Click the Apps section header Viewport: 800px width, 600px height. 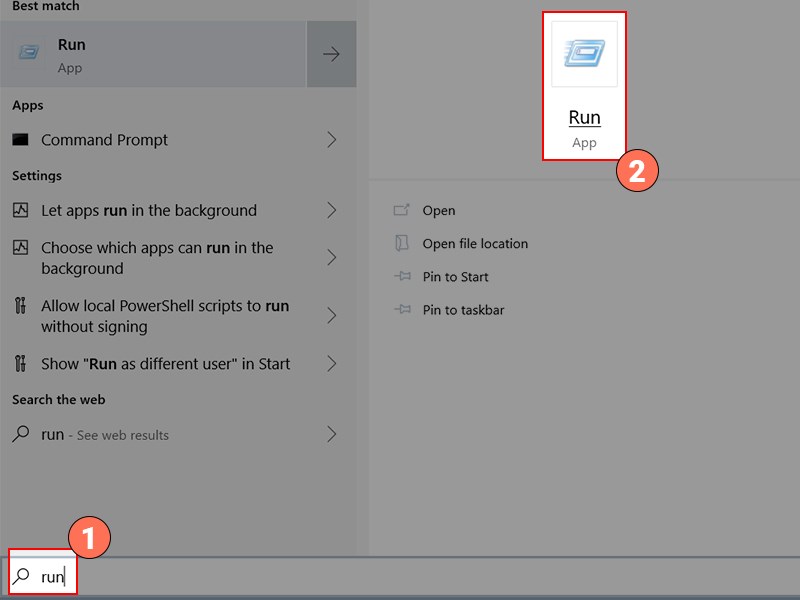[x=28, y=106]
